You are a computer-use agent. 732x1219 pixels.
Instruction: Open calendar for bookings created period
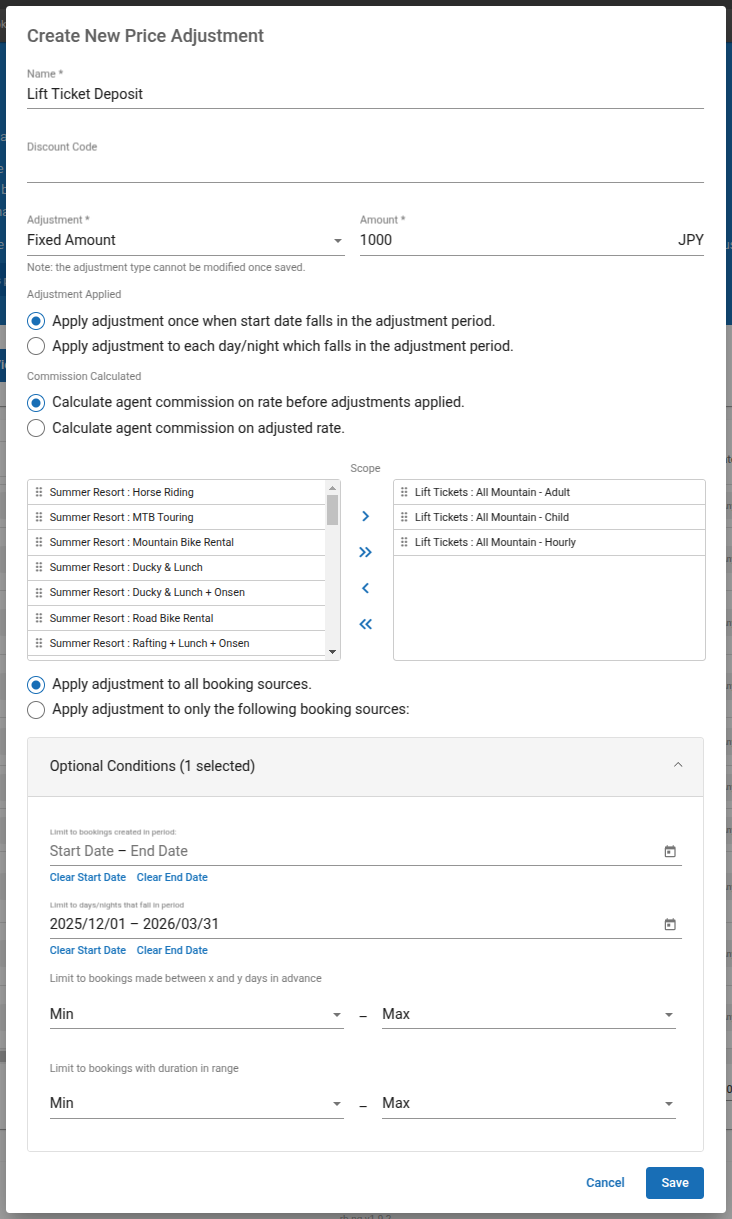coord(670,851)
